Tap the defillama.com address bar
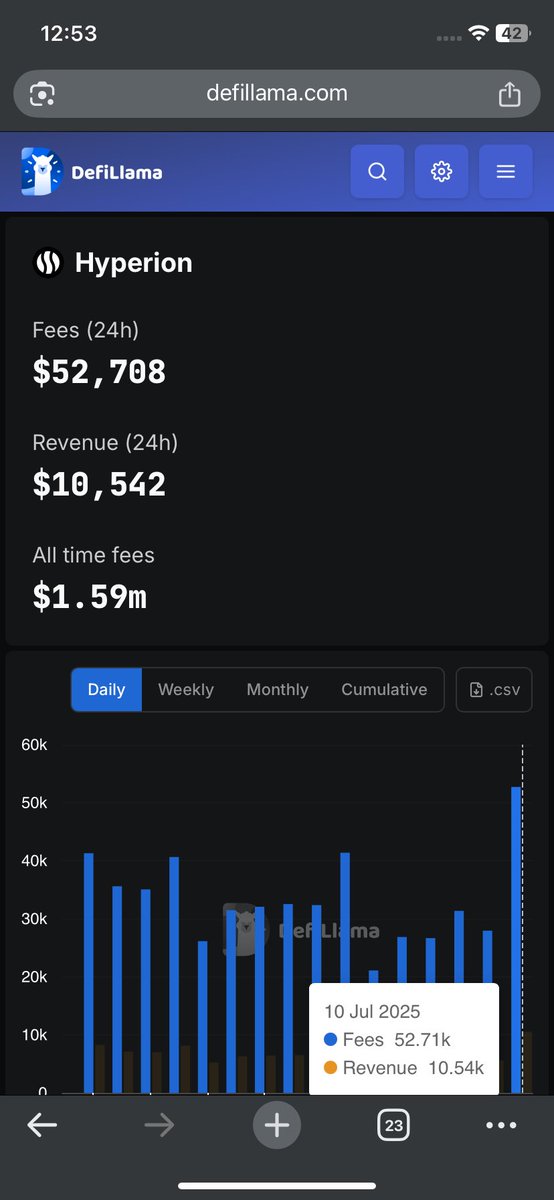 click(277, 94)
